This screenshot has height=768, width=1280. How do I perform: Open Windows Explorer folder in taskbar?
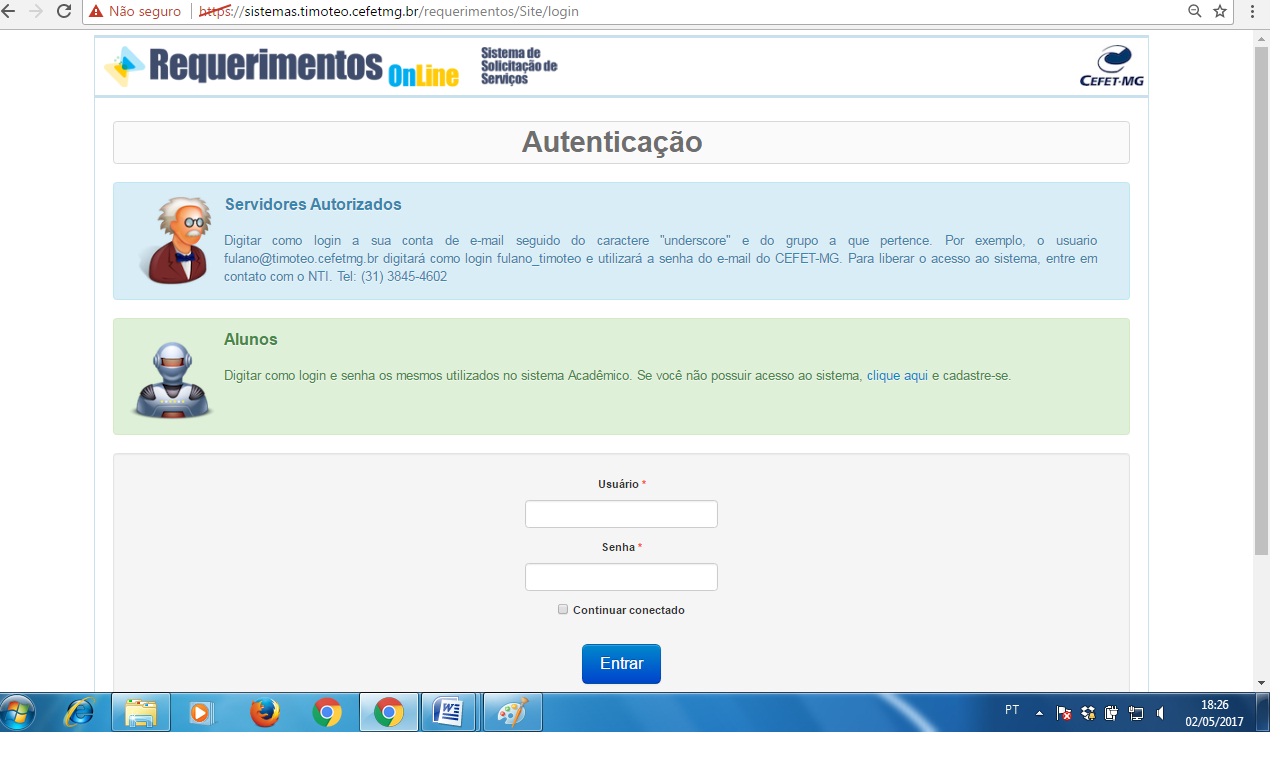(141, 713)
